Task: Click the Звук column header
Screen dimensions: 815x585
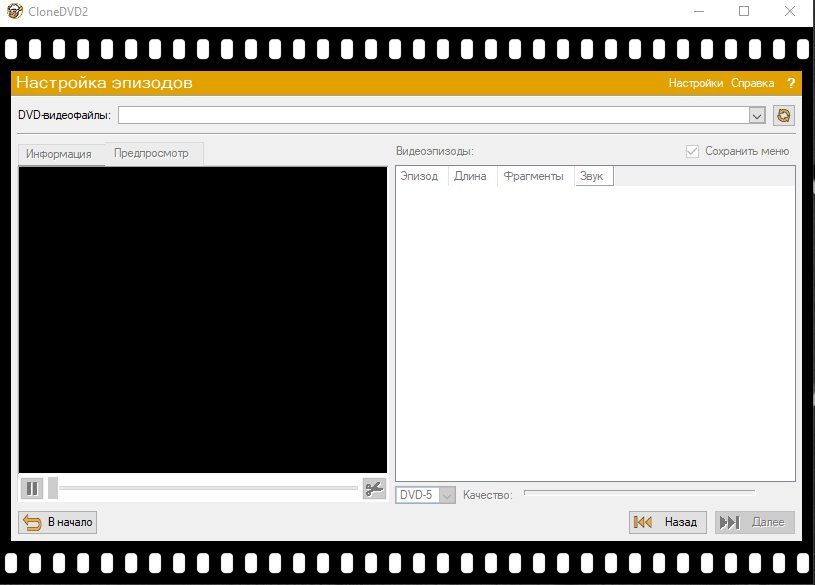Action: click(x=594, y=176)
